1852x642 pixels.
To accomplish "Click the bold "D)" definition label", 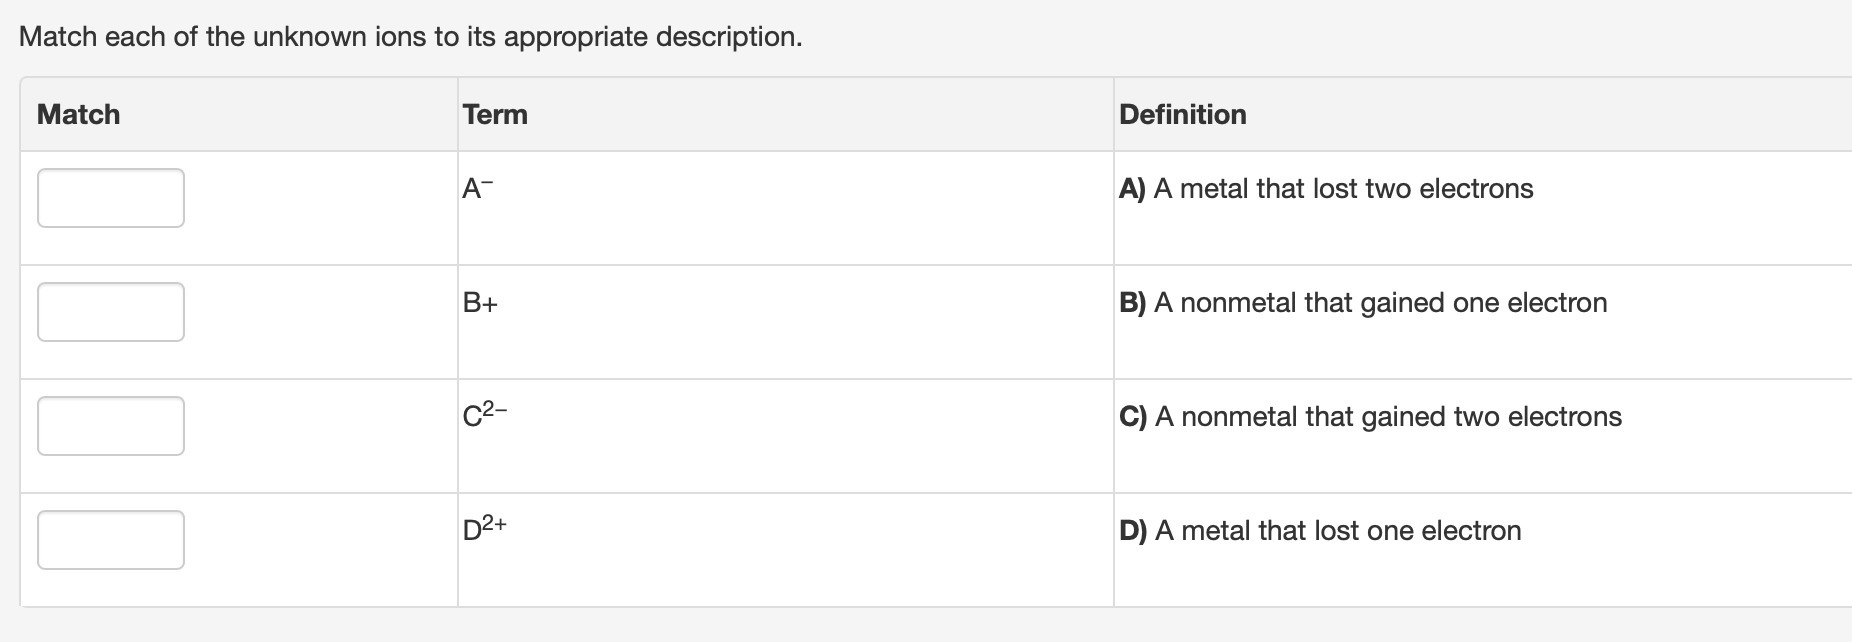I will click(x=1133, y=531).
